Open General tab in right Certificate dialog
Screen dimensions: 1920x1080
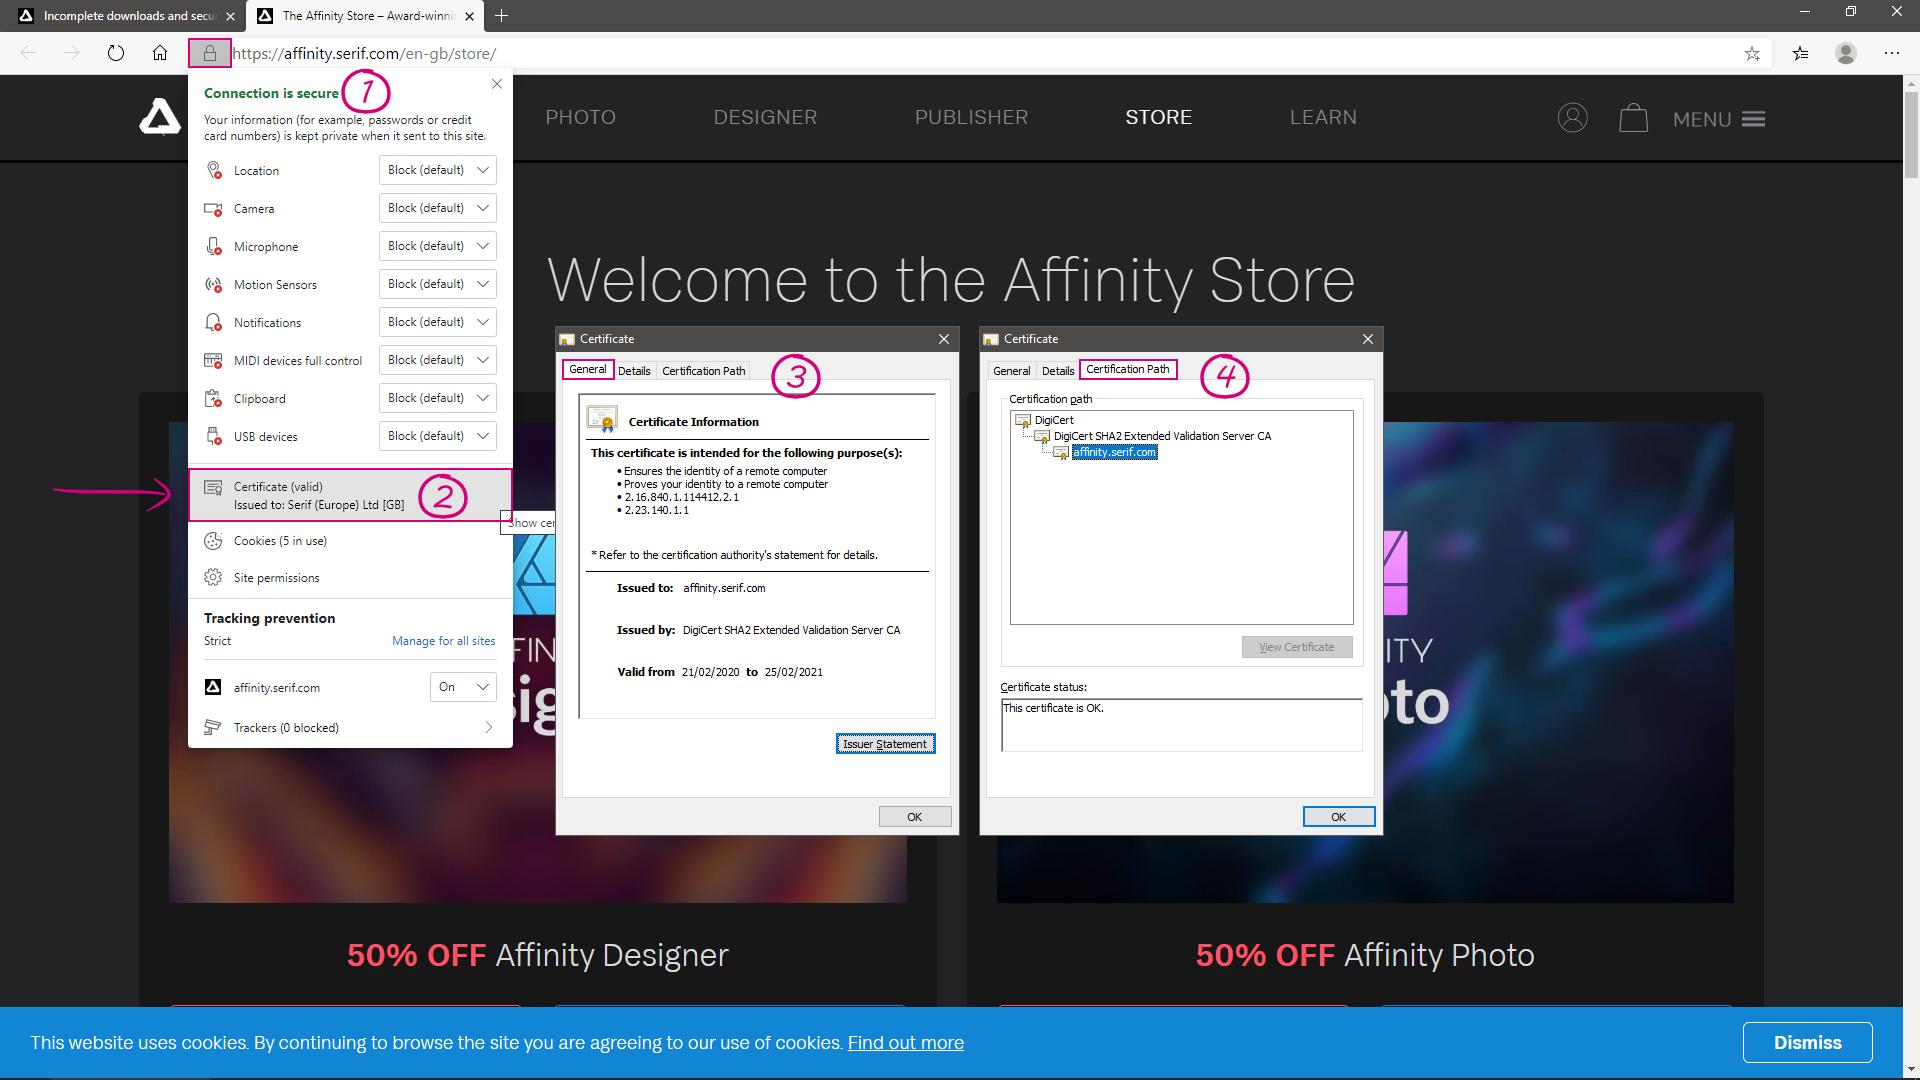click(1012, 371)
